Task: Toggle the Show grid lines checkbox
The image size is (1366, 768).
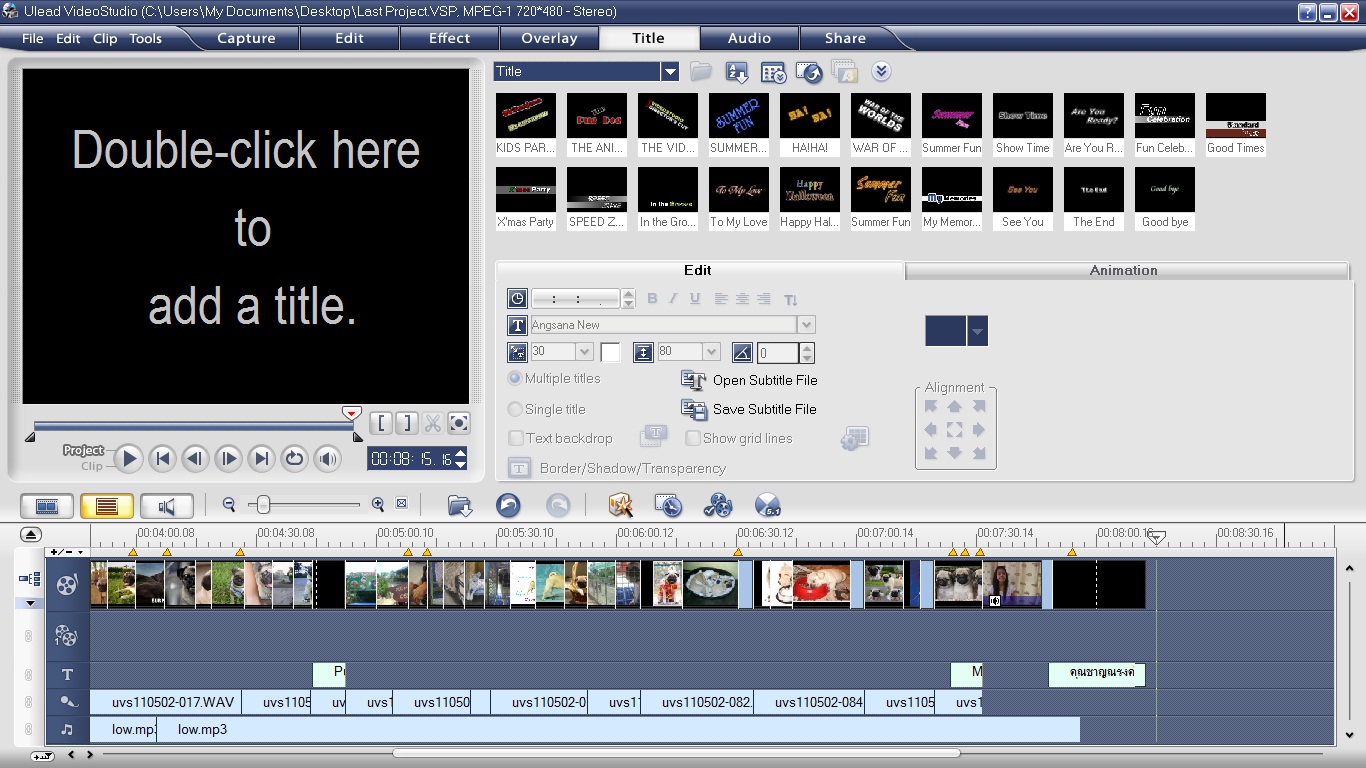Action: point(693,438)
